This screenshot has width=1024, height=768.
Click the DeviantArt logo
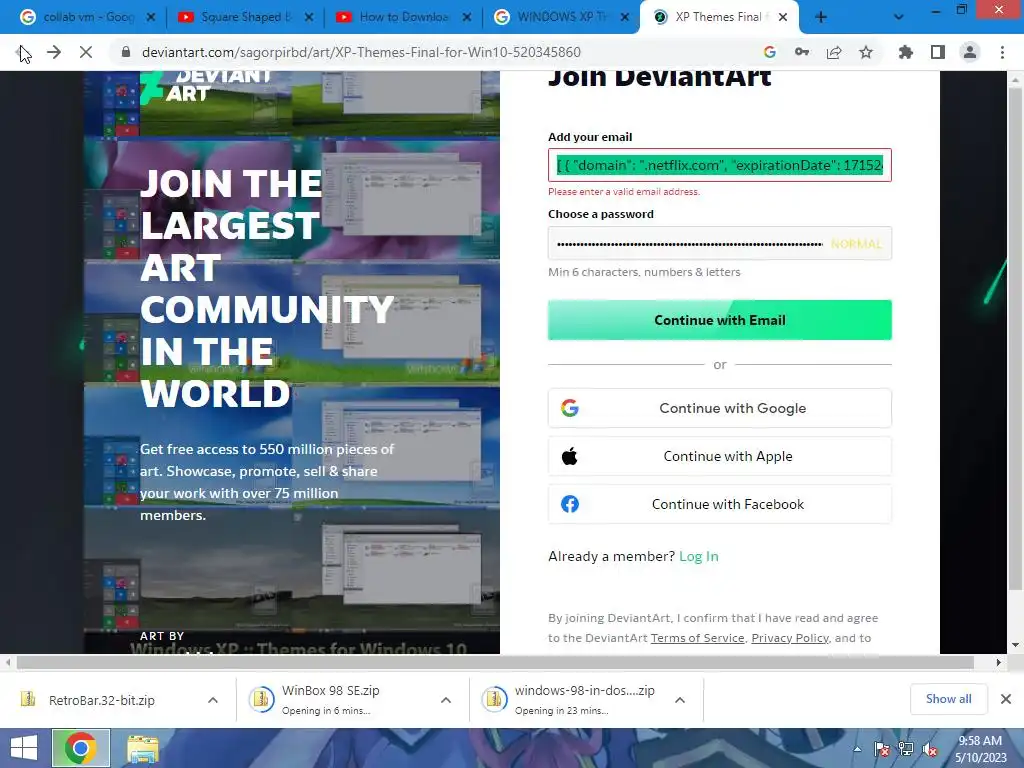pyautogui.click(x=206, y=88)
